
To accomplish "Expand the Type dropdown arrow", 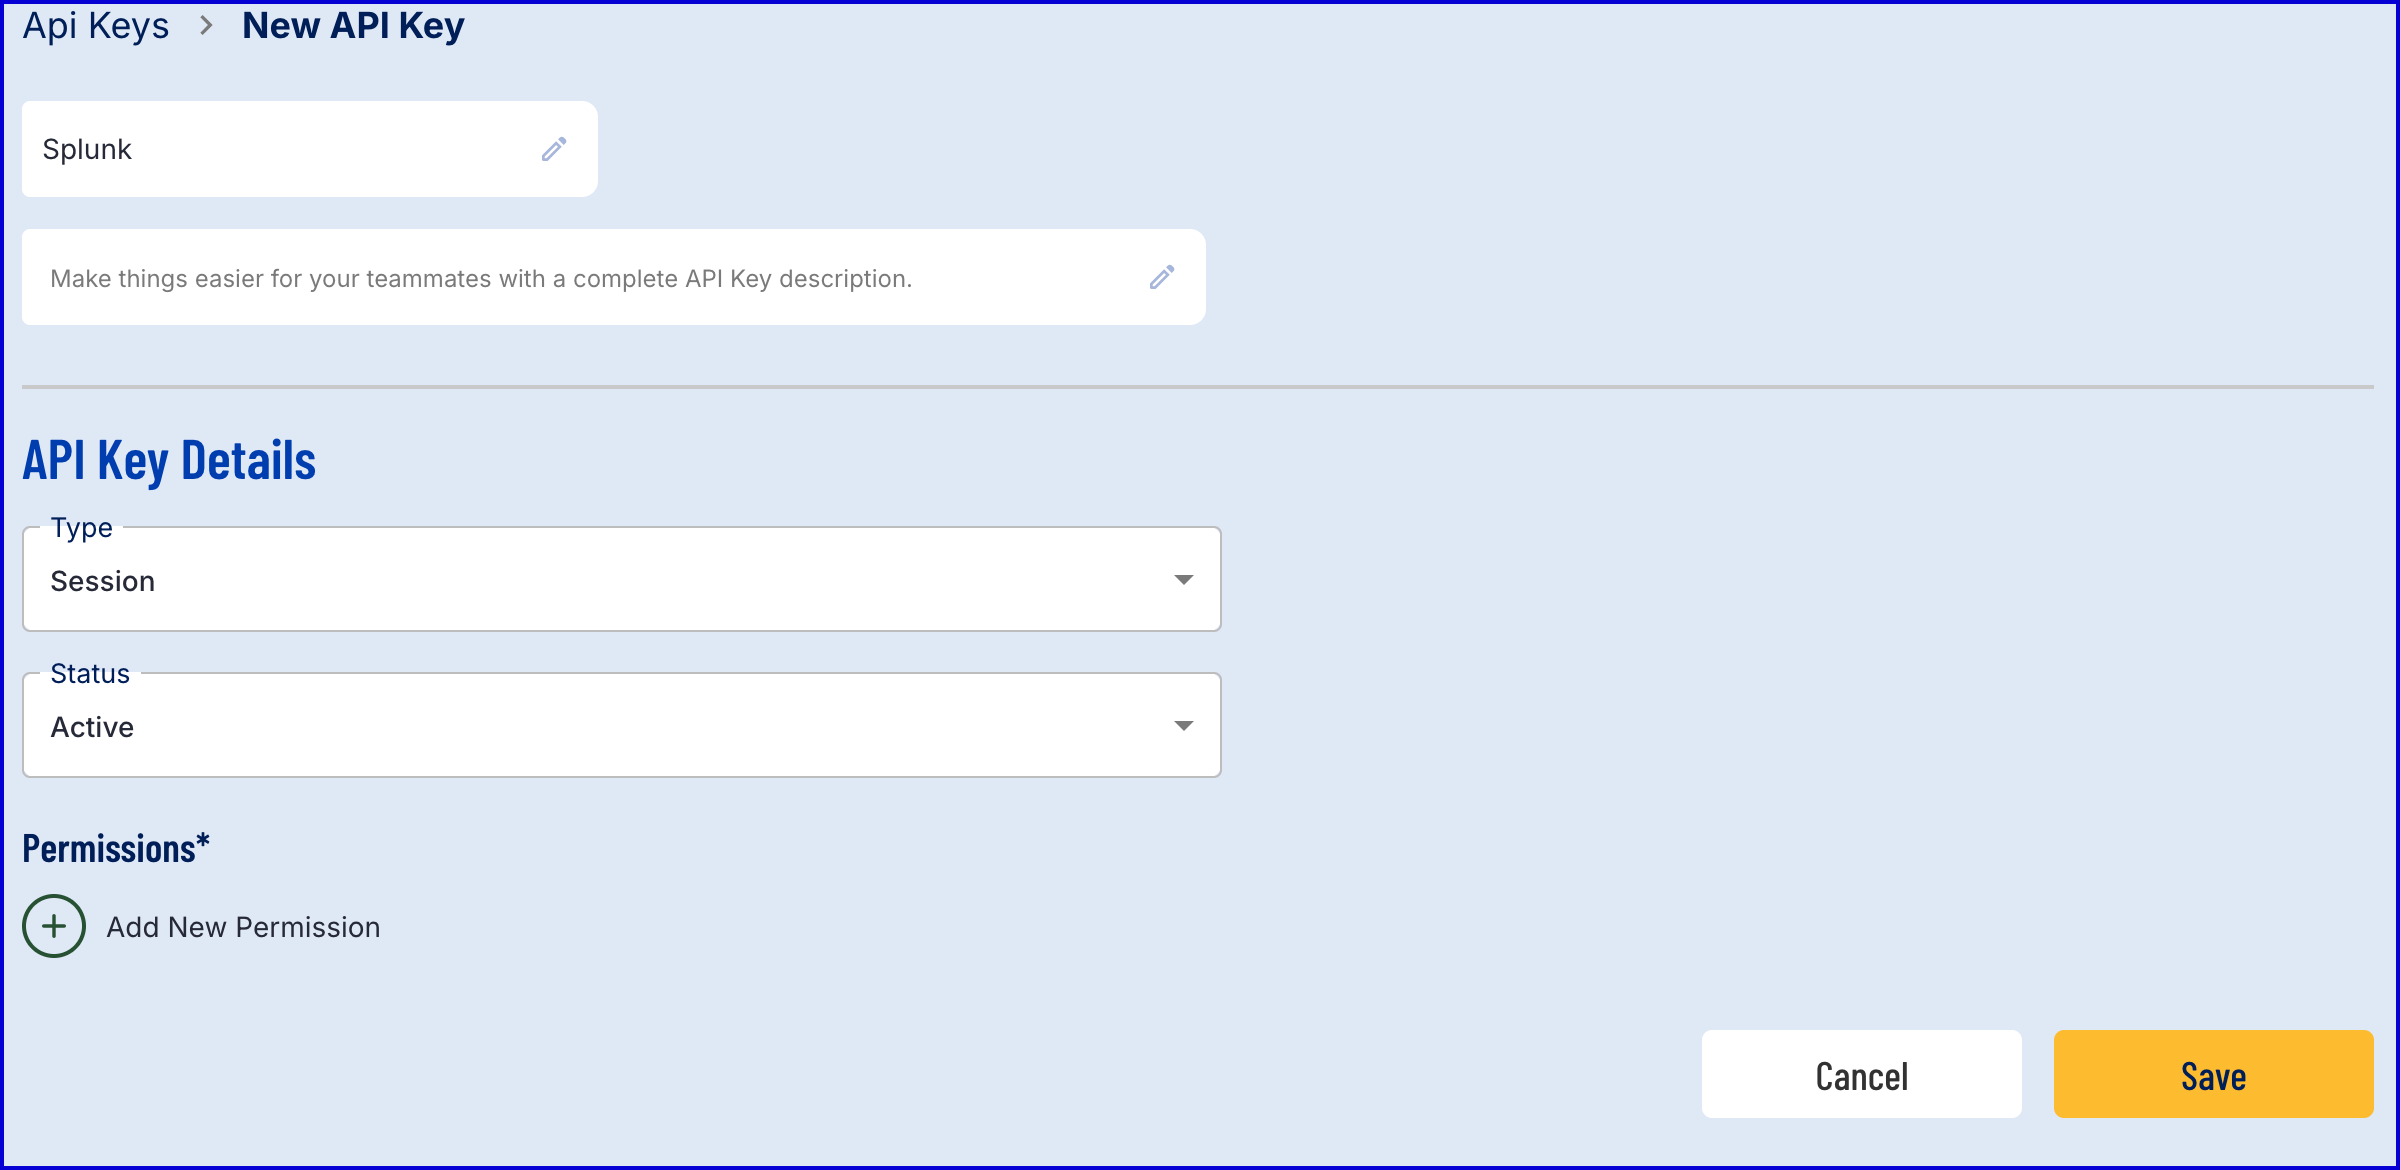I will [x=1183, y=580].
